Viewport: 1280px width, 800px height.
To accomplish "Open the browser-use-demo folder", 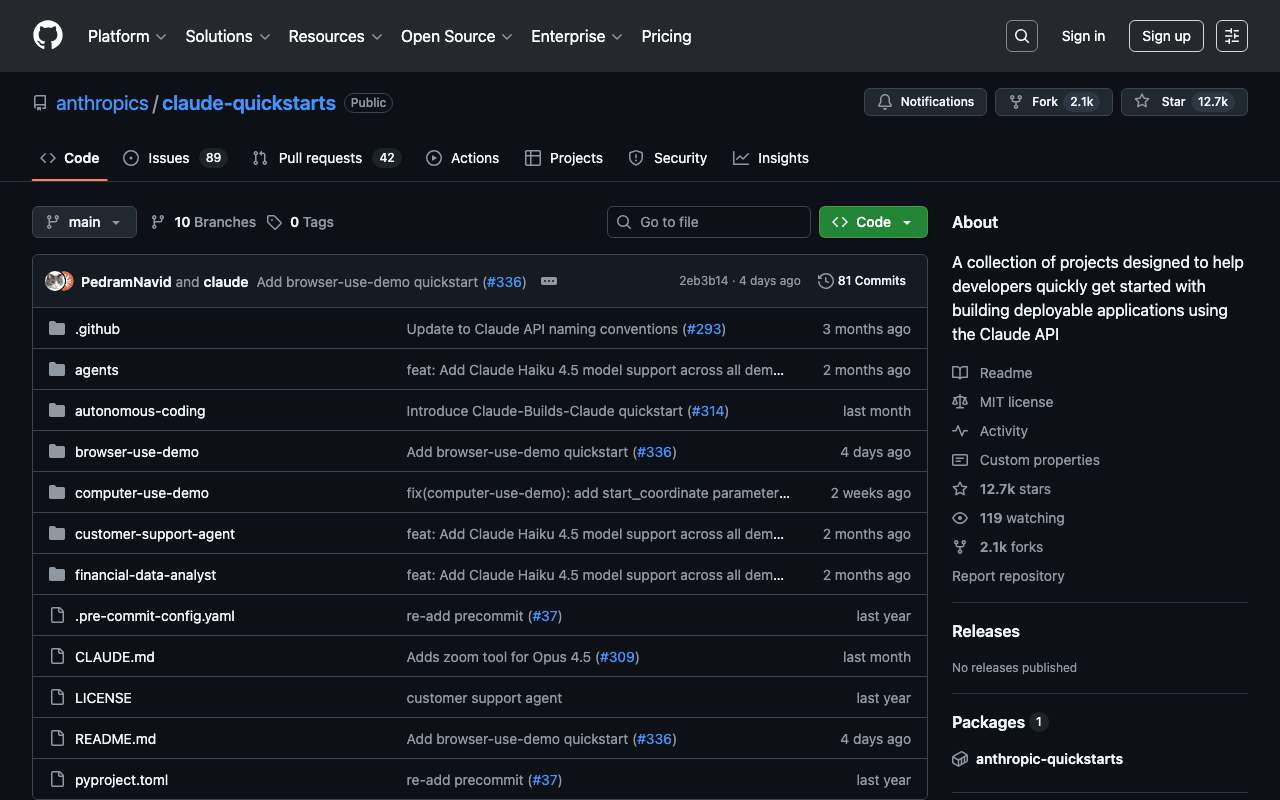I will 137,452.
